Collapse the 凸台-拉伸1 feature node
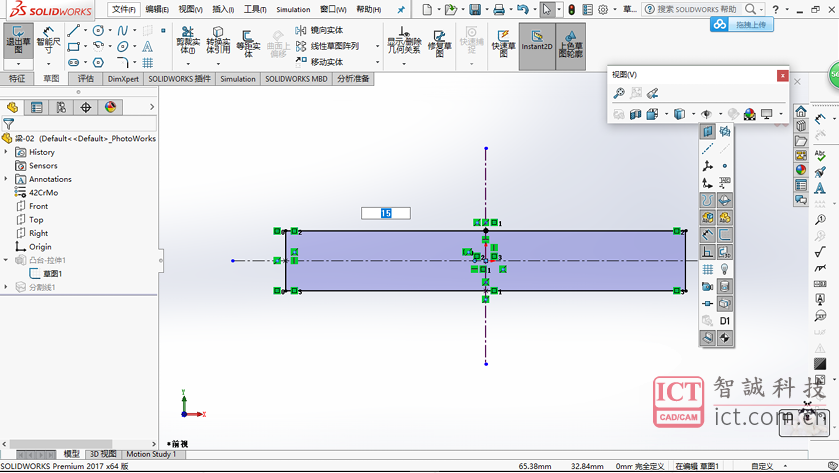839x473 pixels. (x=6, y=260)
